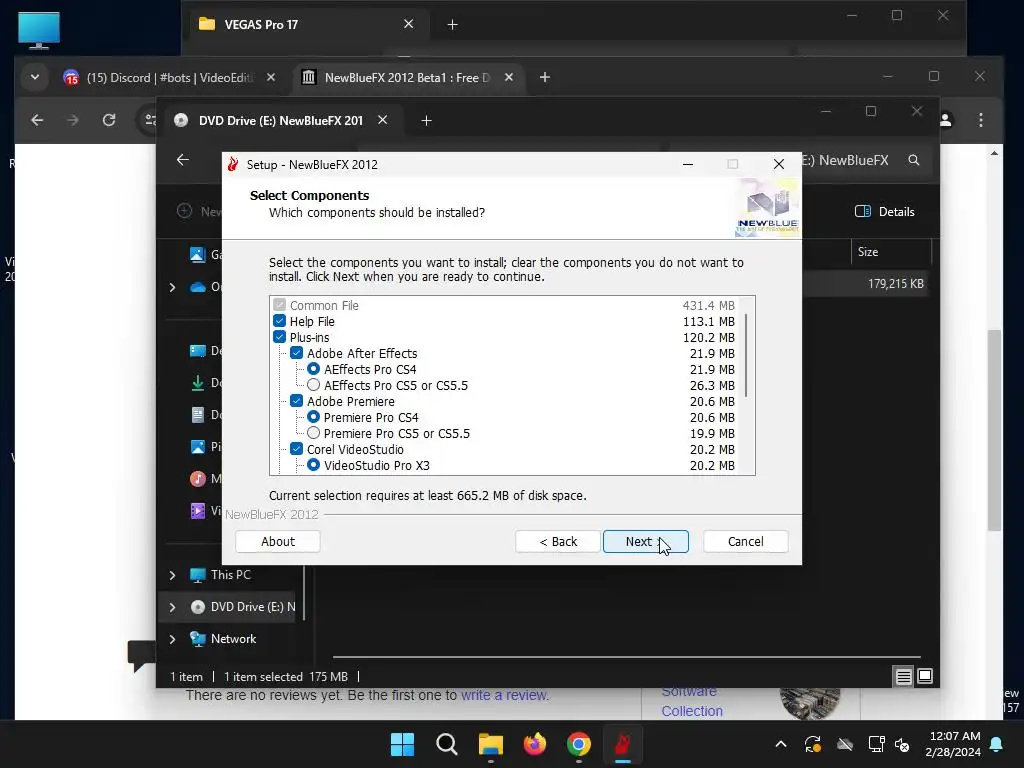Open the desktop monitor icon
This screenshot has height=768, width=1024.
click(x=39, y=30)
